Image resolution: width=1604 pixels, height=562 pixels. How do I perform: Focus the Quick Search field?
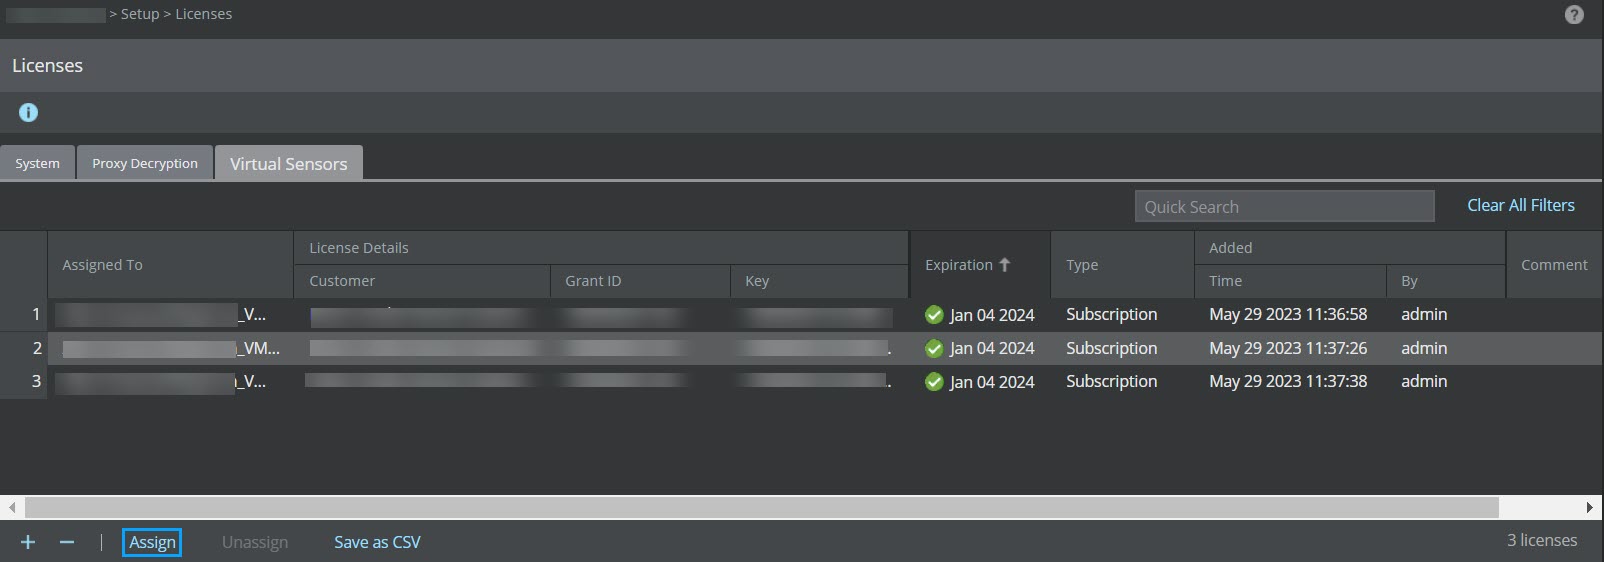coord(1284,206)
